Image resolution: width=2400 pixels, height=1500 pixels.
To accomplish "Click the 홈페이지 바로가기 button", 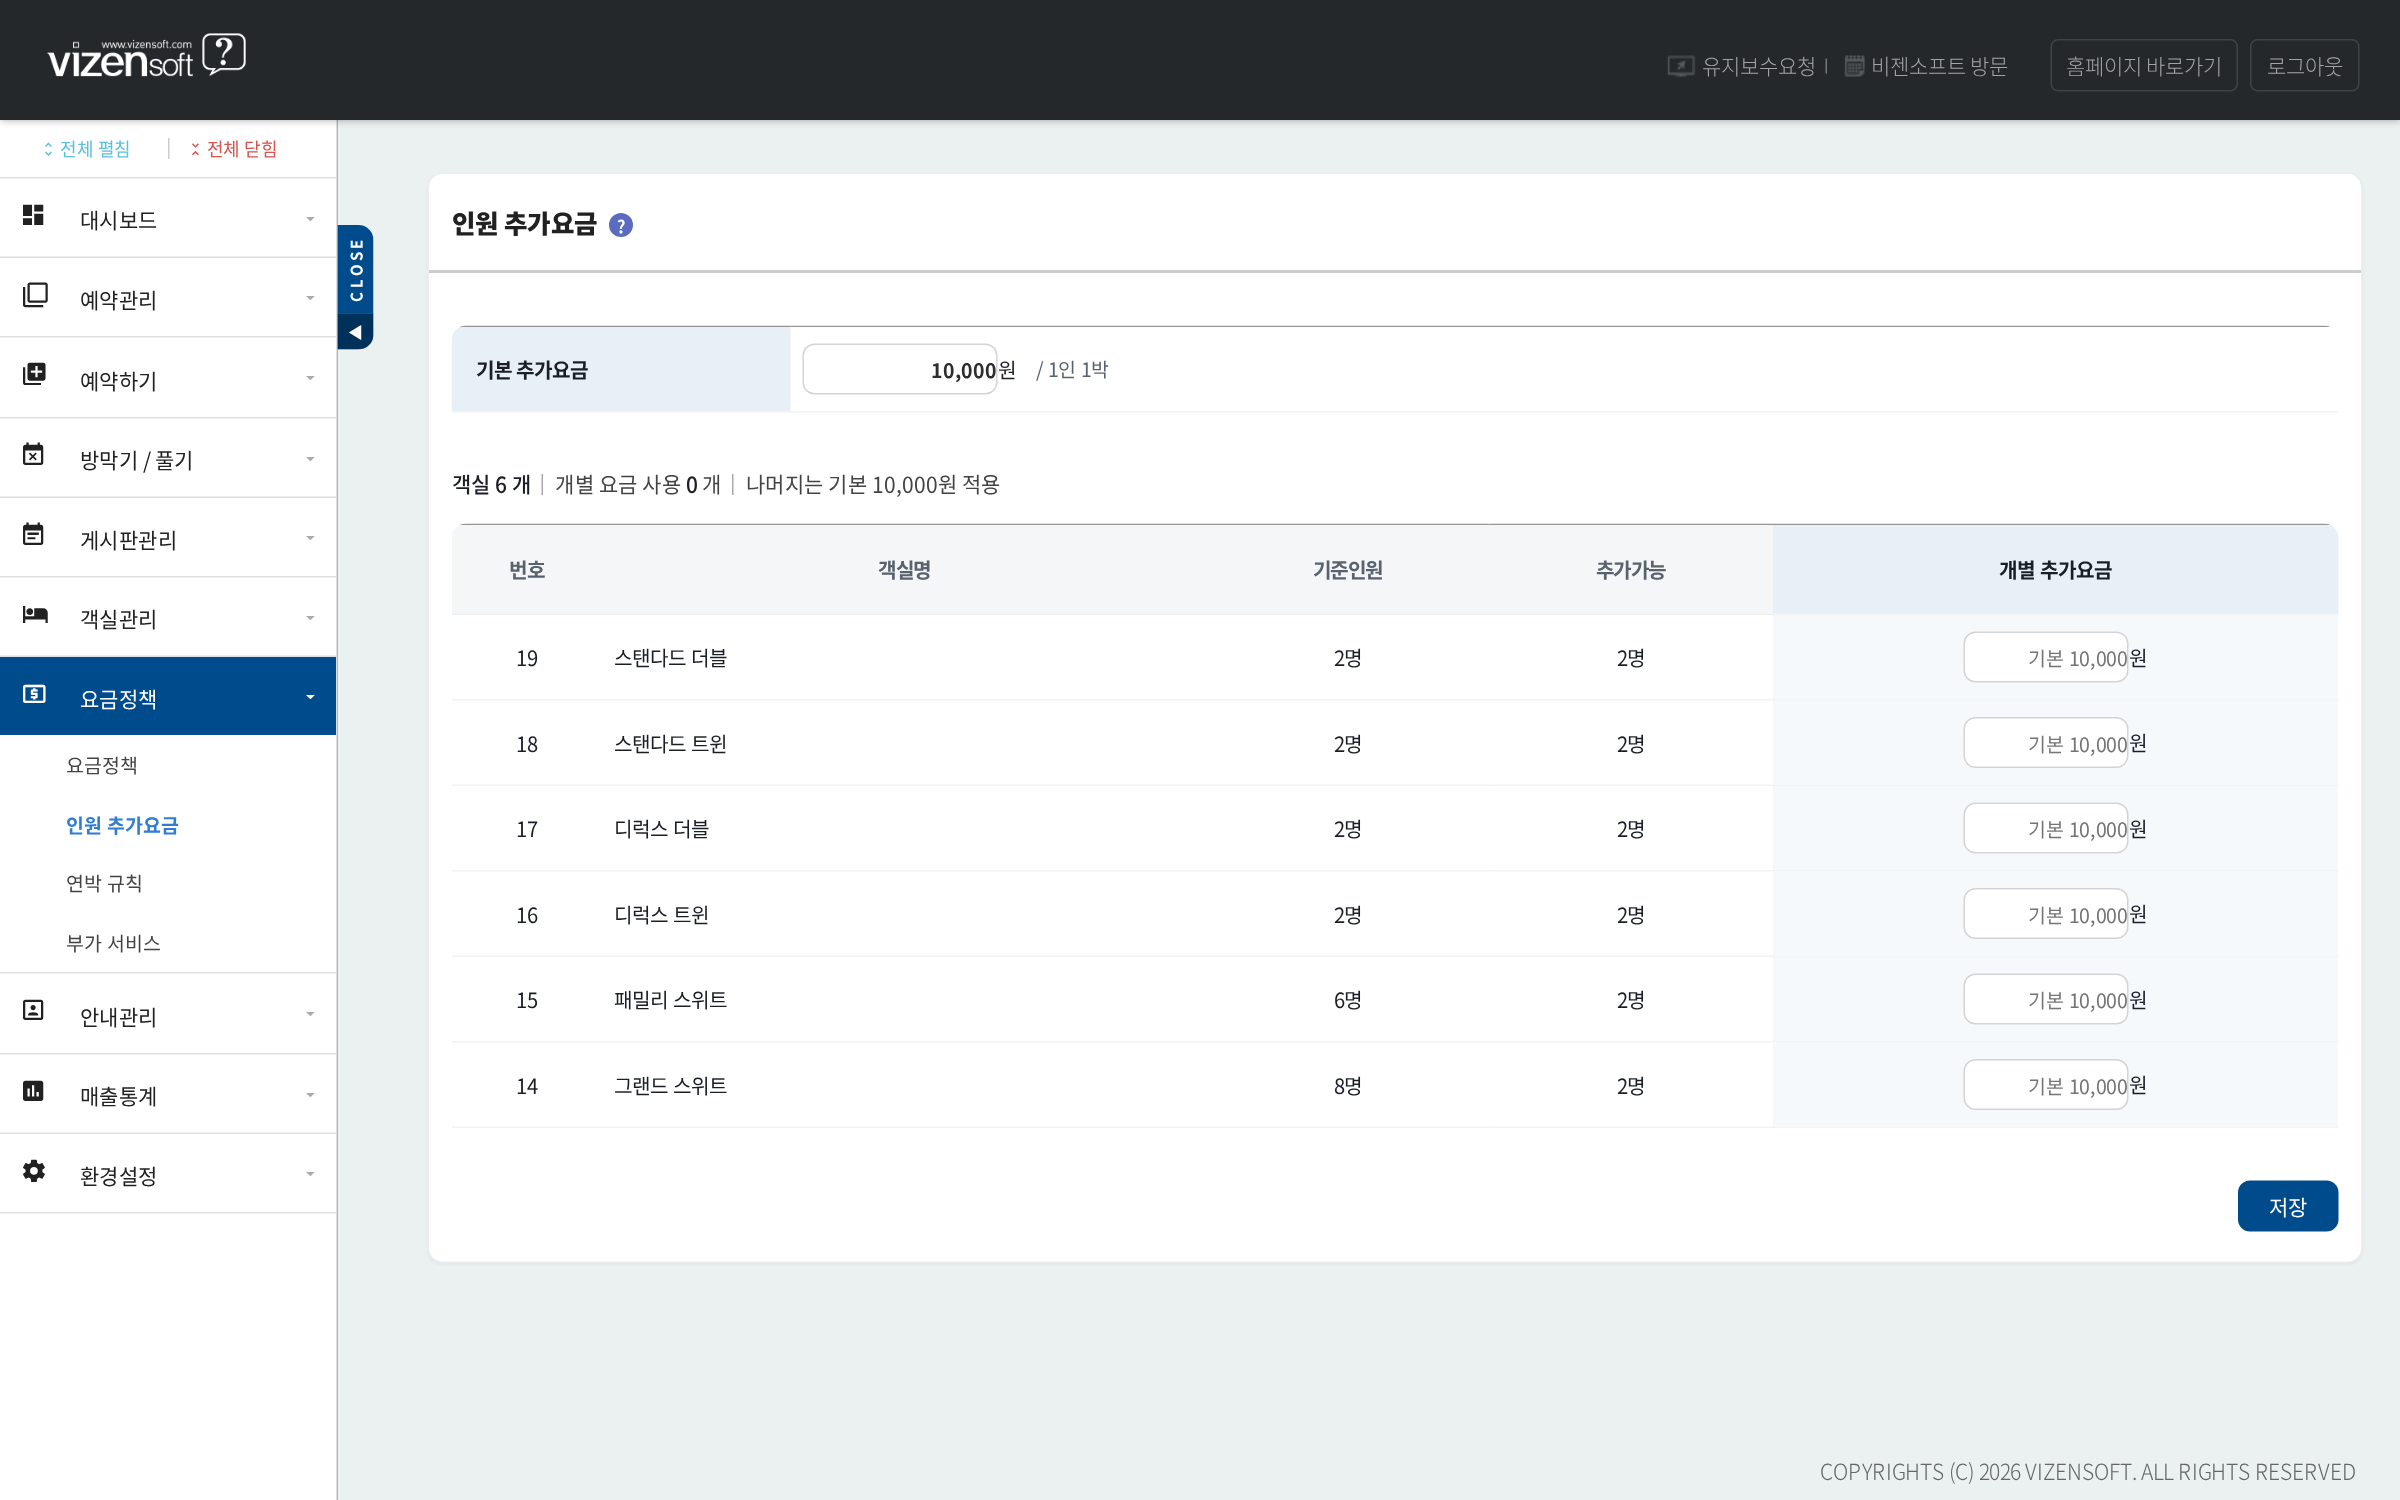I will [2143, 66].
